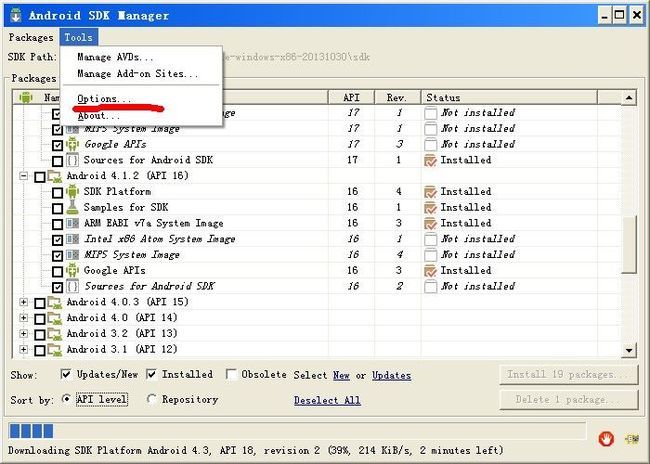Viewport: 650px width, 464px height.
Task: Toggle the Installed show checkbox
Action: pos(151,374)
